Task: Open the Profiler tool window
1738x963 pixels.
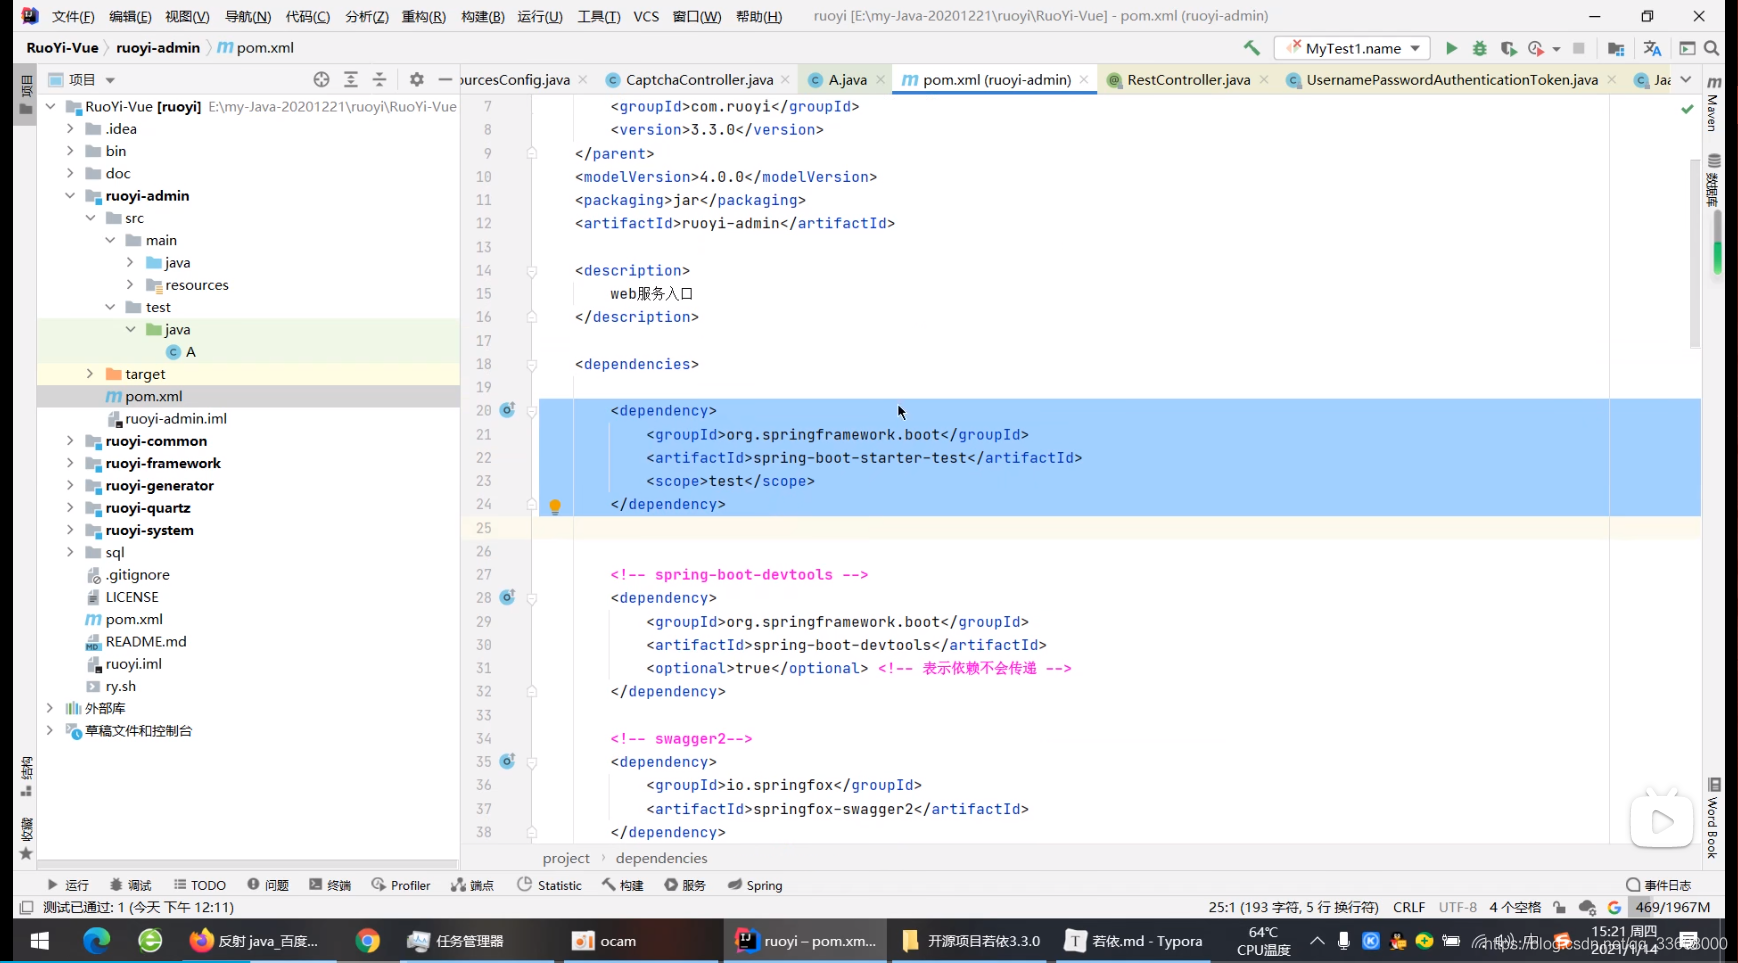Action: click(x=401, y=885)
